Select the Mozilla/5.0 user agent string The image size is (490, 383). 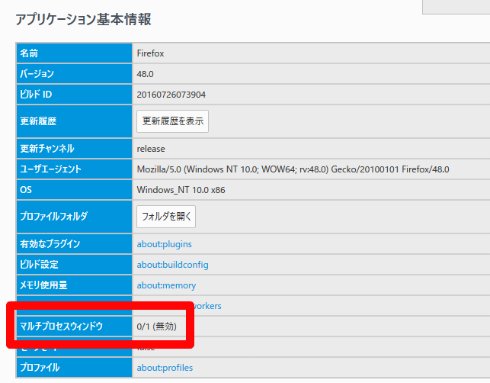[293, 169]
